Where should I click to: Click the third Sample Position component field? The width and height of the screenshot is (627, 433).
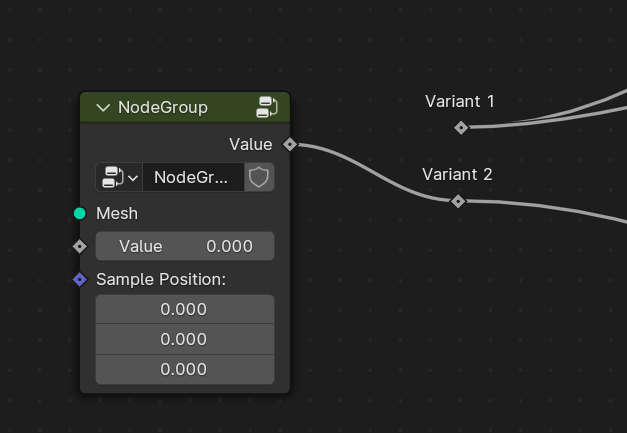coord(184,369)
